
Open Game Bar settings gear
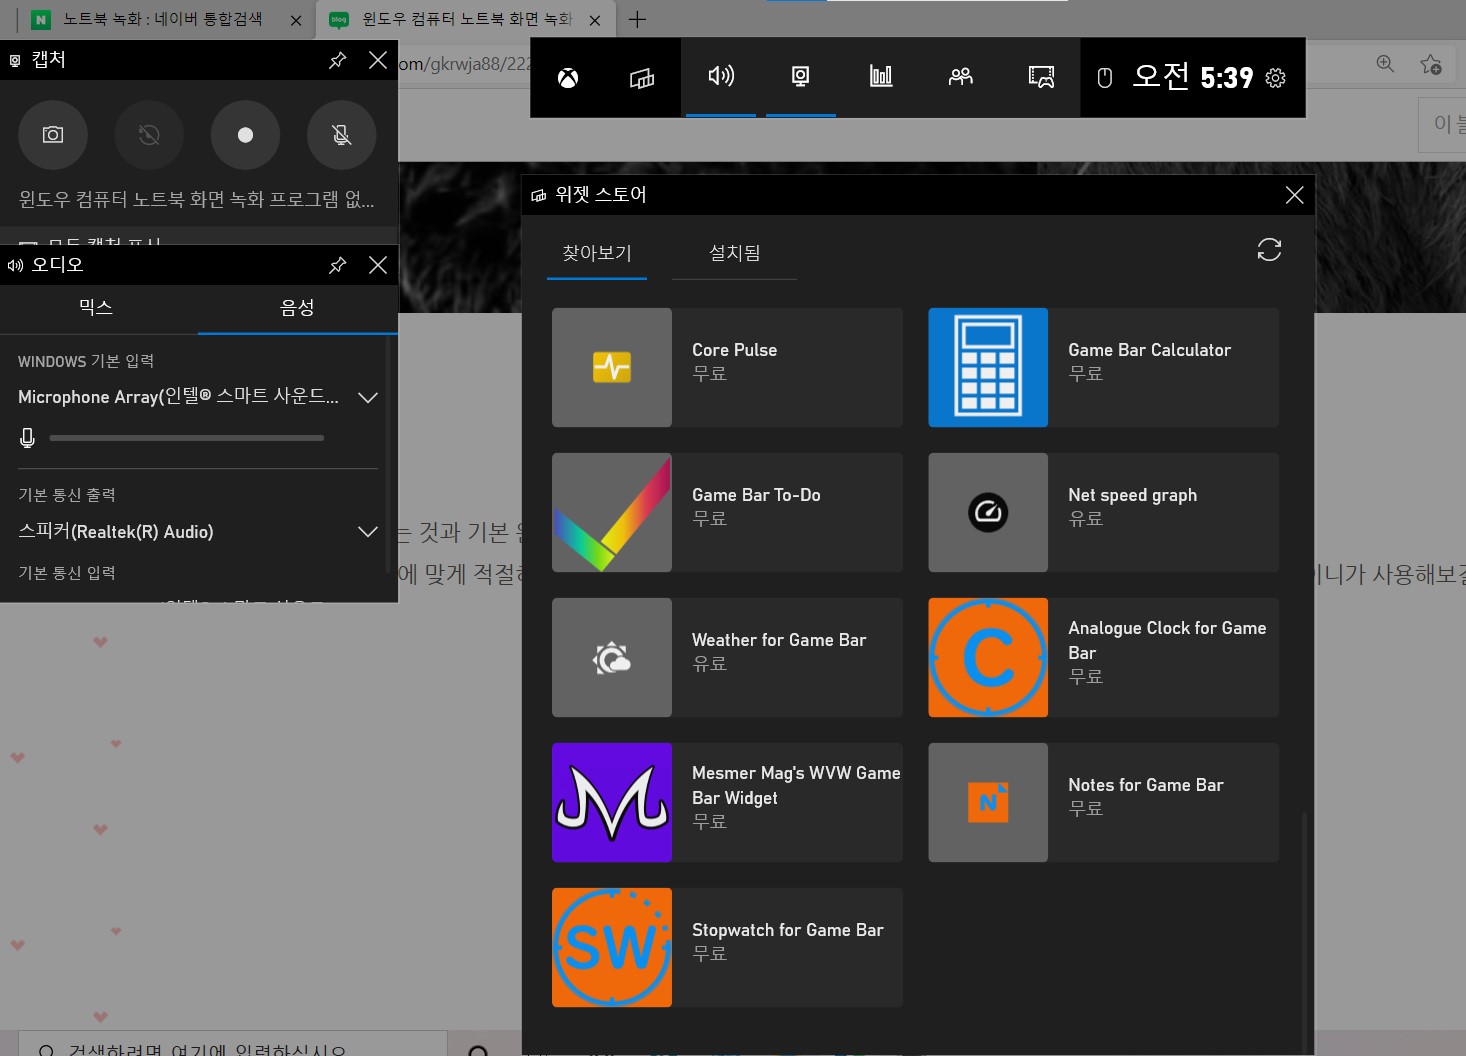[1276, 78]
